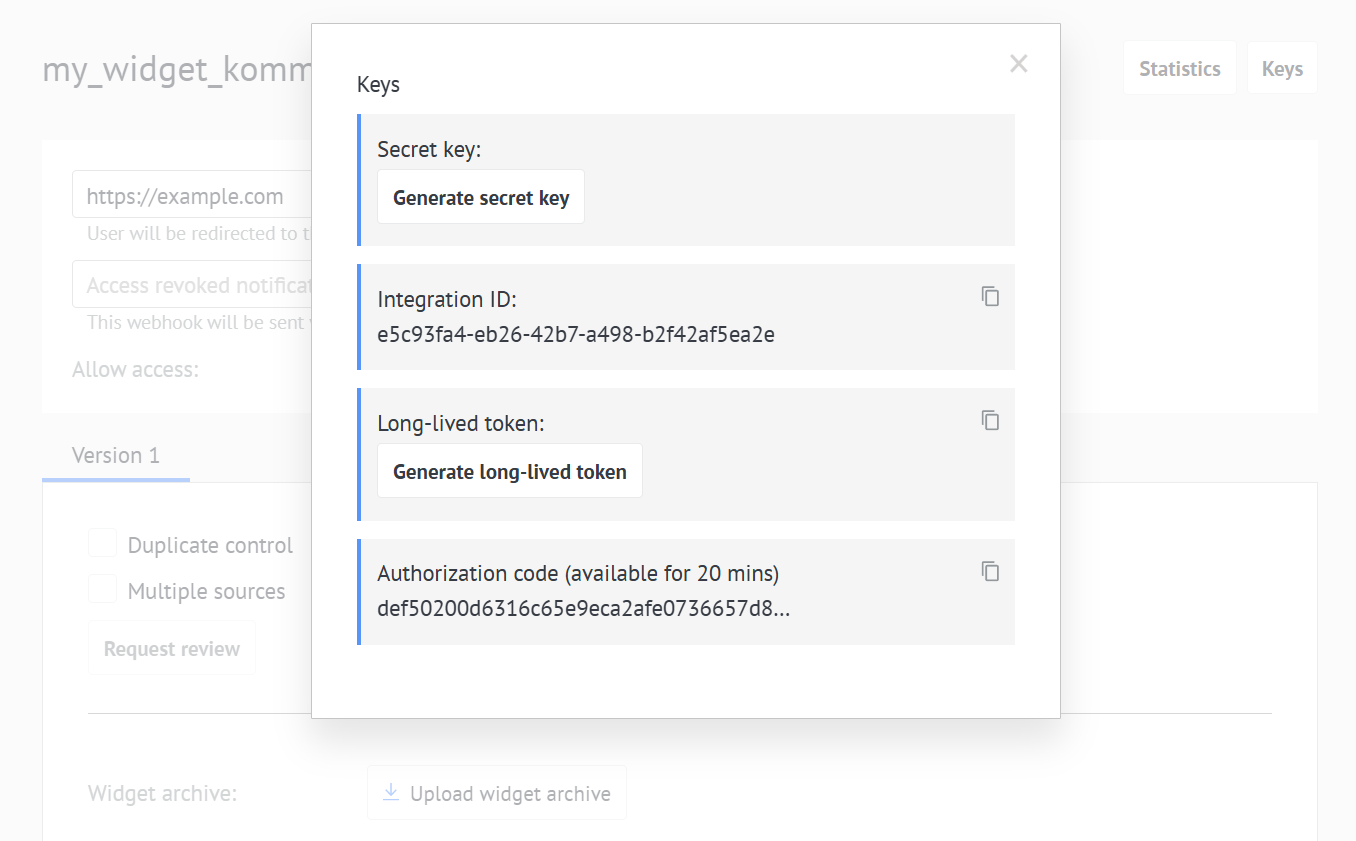Select the authorization code text
The height and width of the screenshot is (841, 1356).
[x=583, y=608]
